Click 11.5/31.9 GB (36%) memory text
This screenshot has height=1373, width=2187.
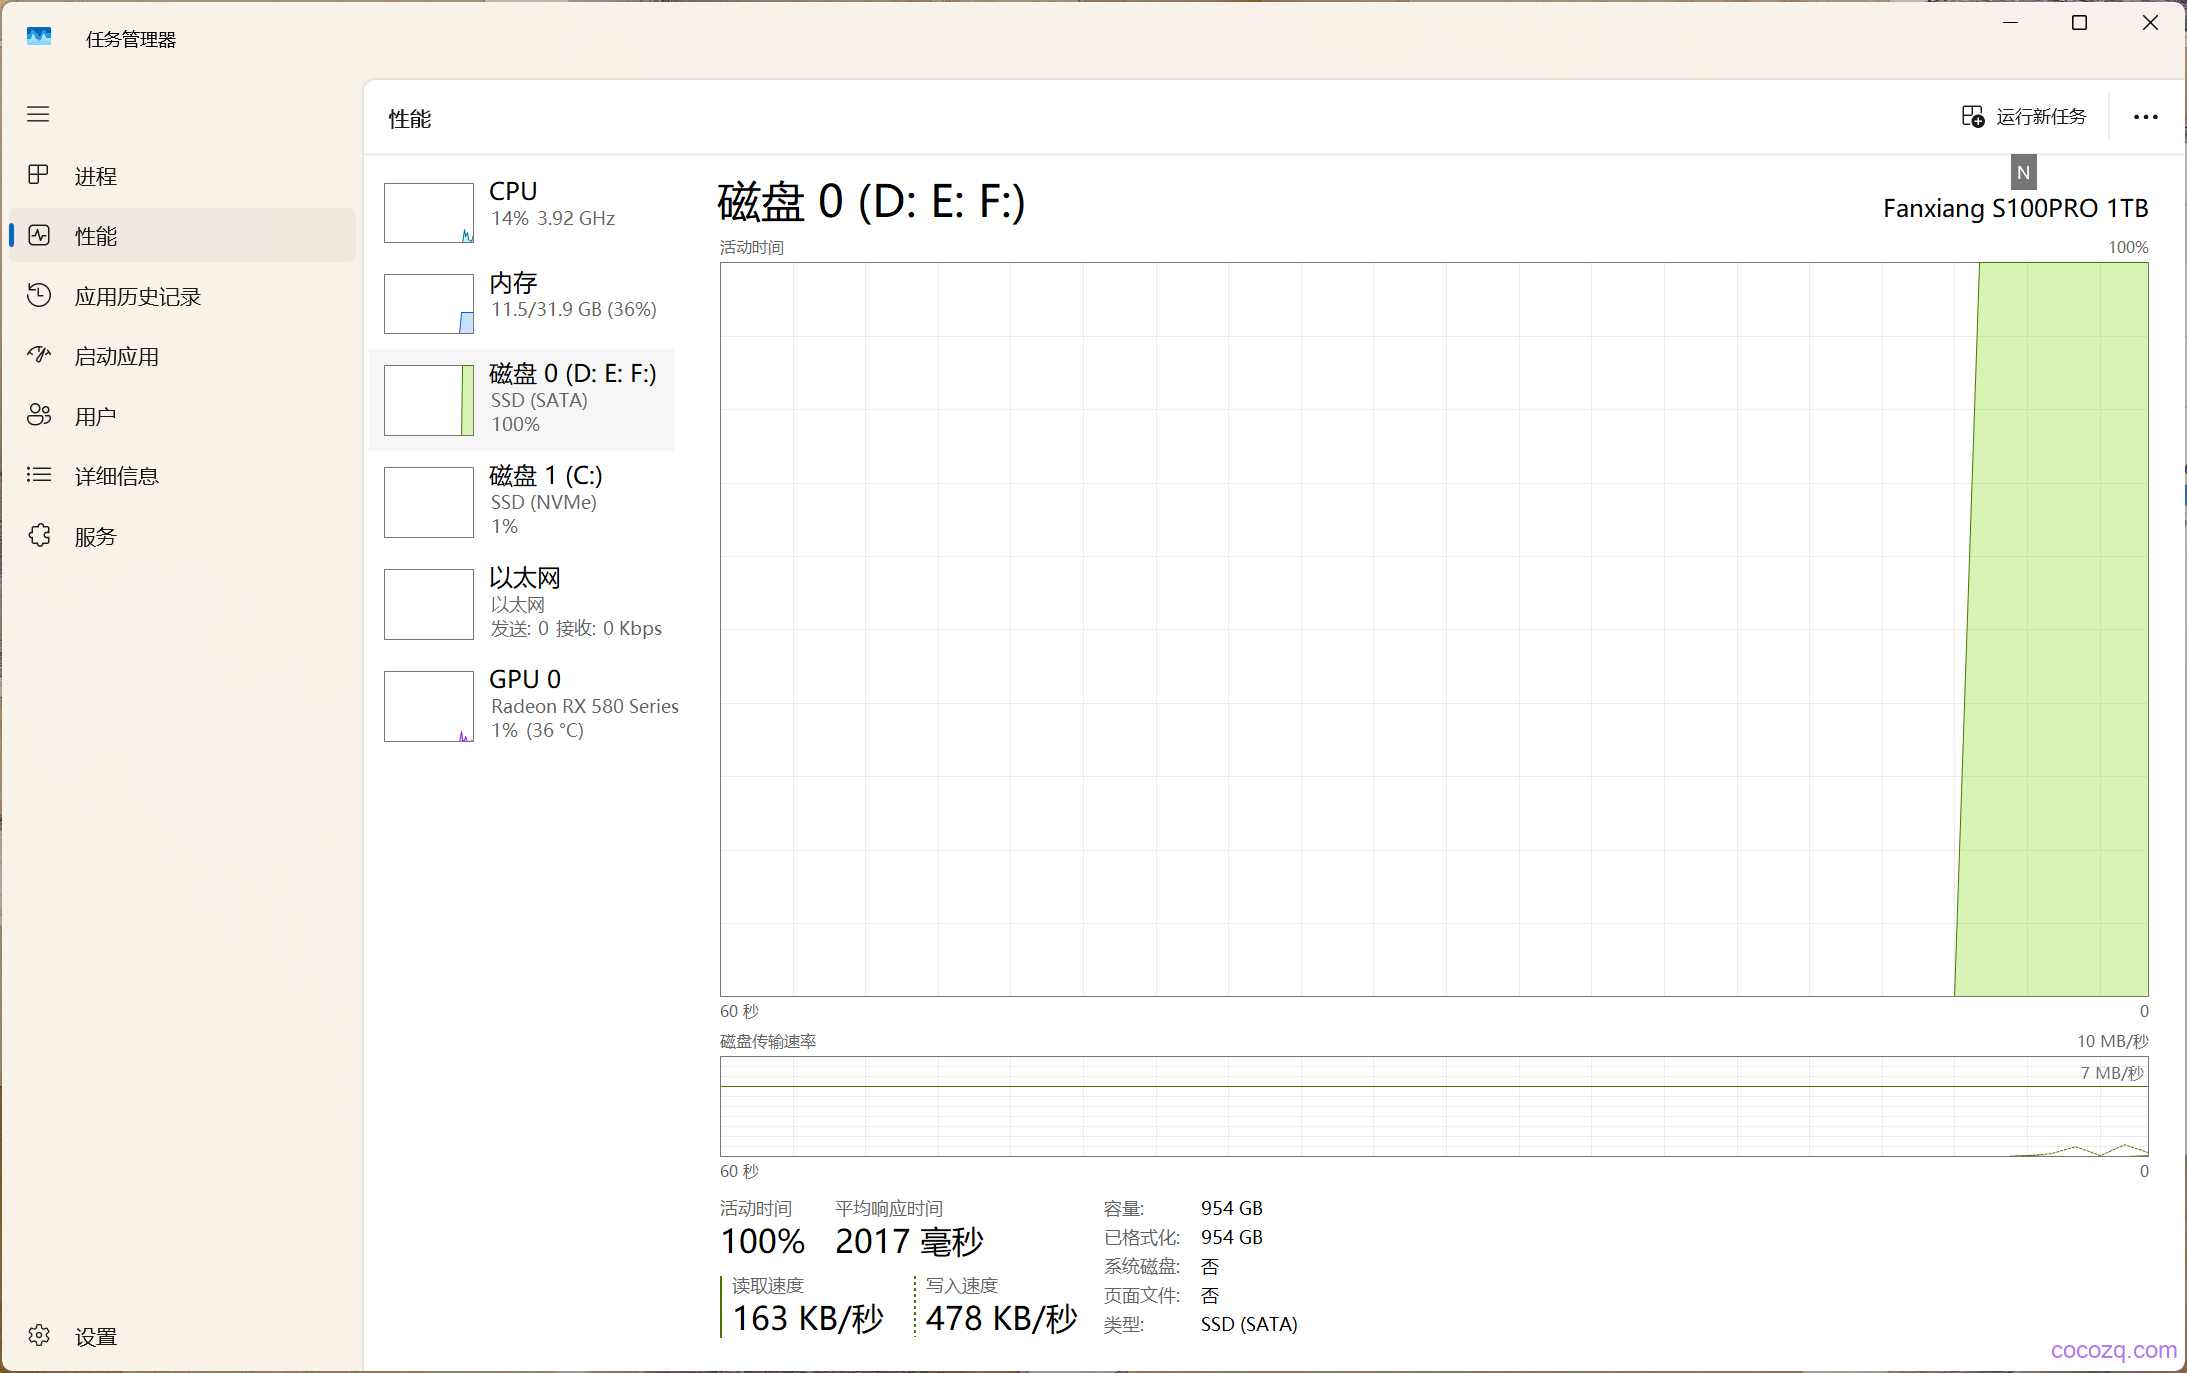(574, 309)
